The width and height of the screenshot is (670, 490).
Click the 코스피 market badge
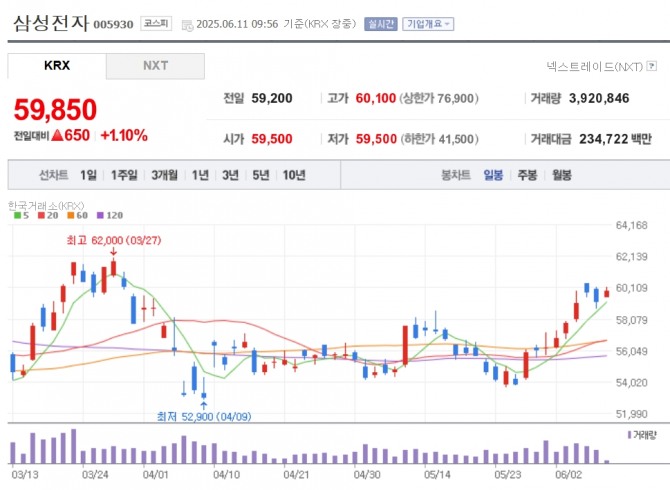pyautogui.click(x=156, y=23)
